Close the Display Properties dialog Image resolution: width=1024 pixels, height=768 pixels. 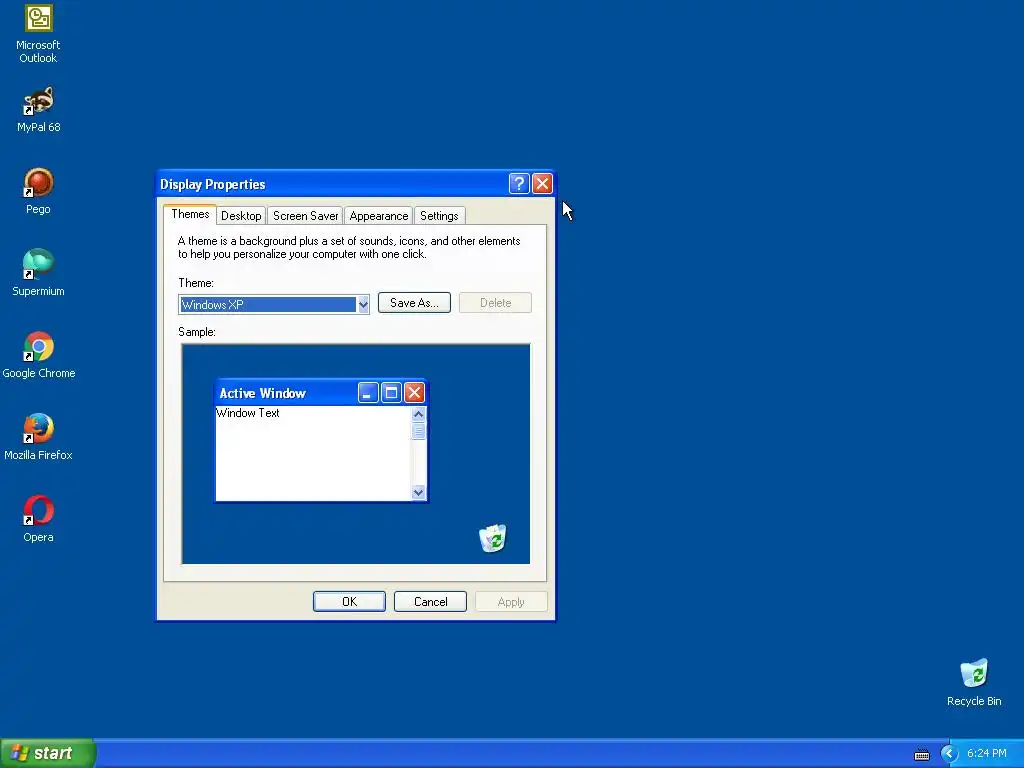[x=542, y=184]
